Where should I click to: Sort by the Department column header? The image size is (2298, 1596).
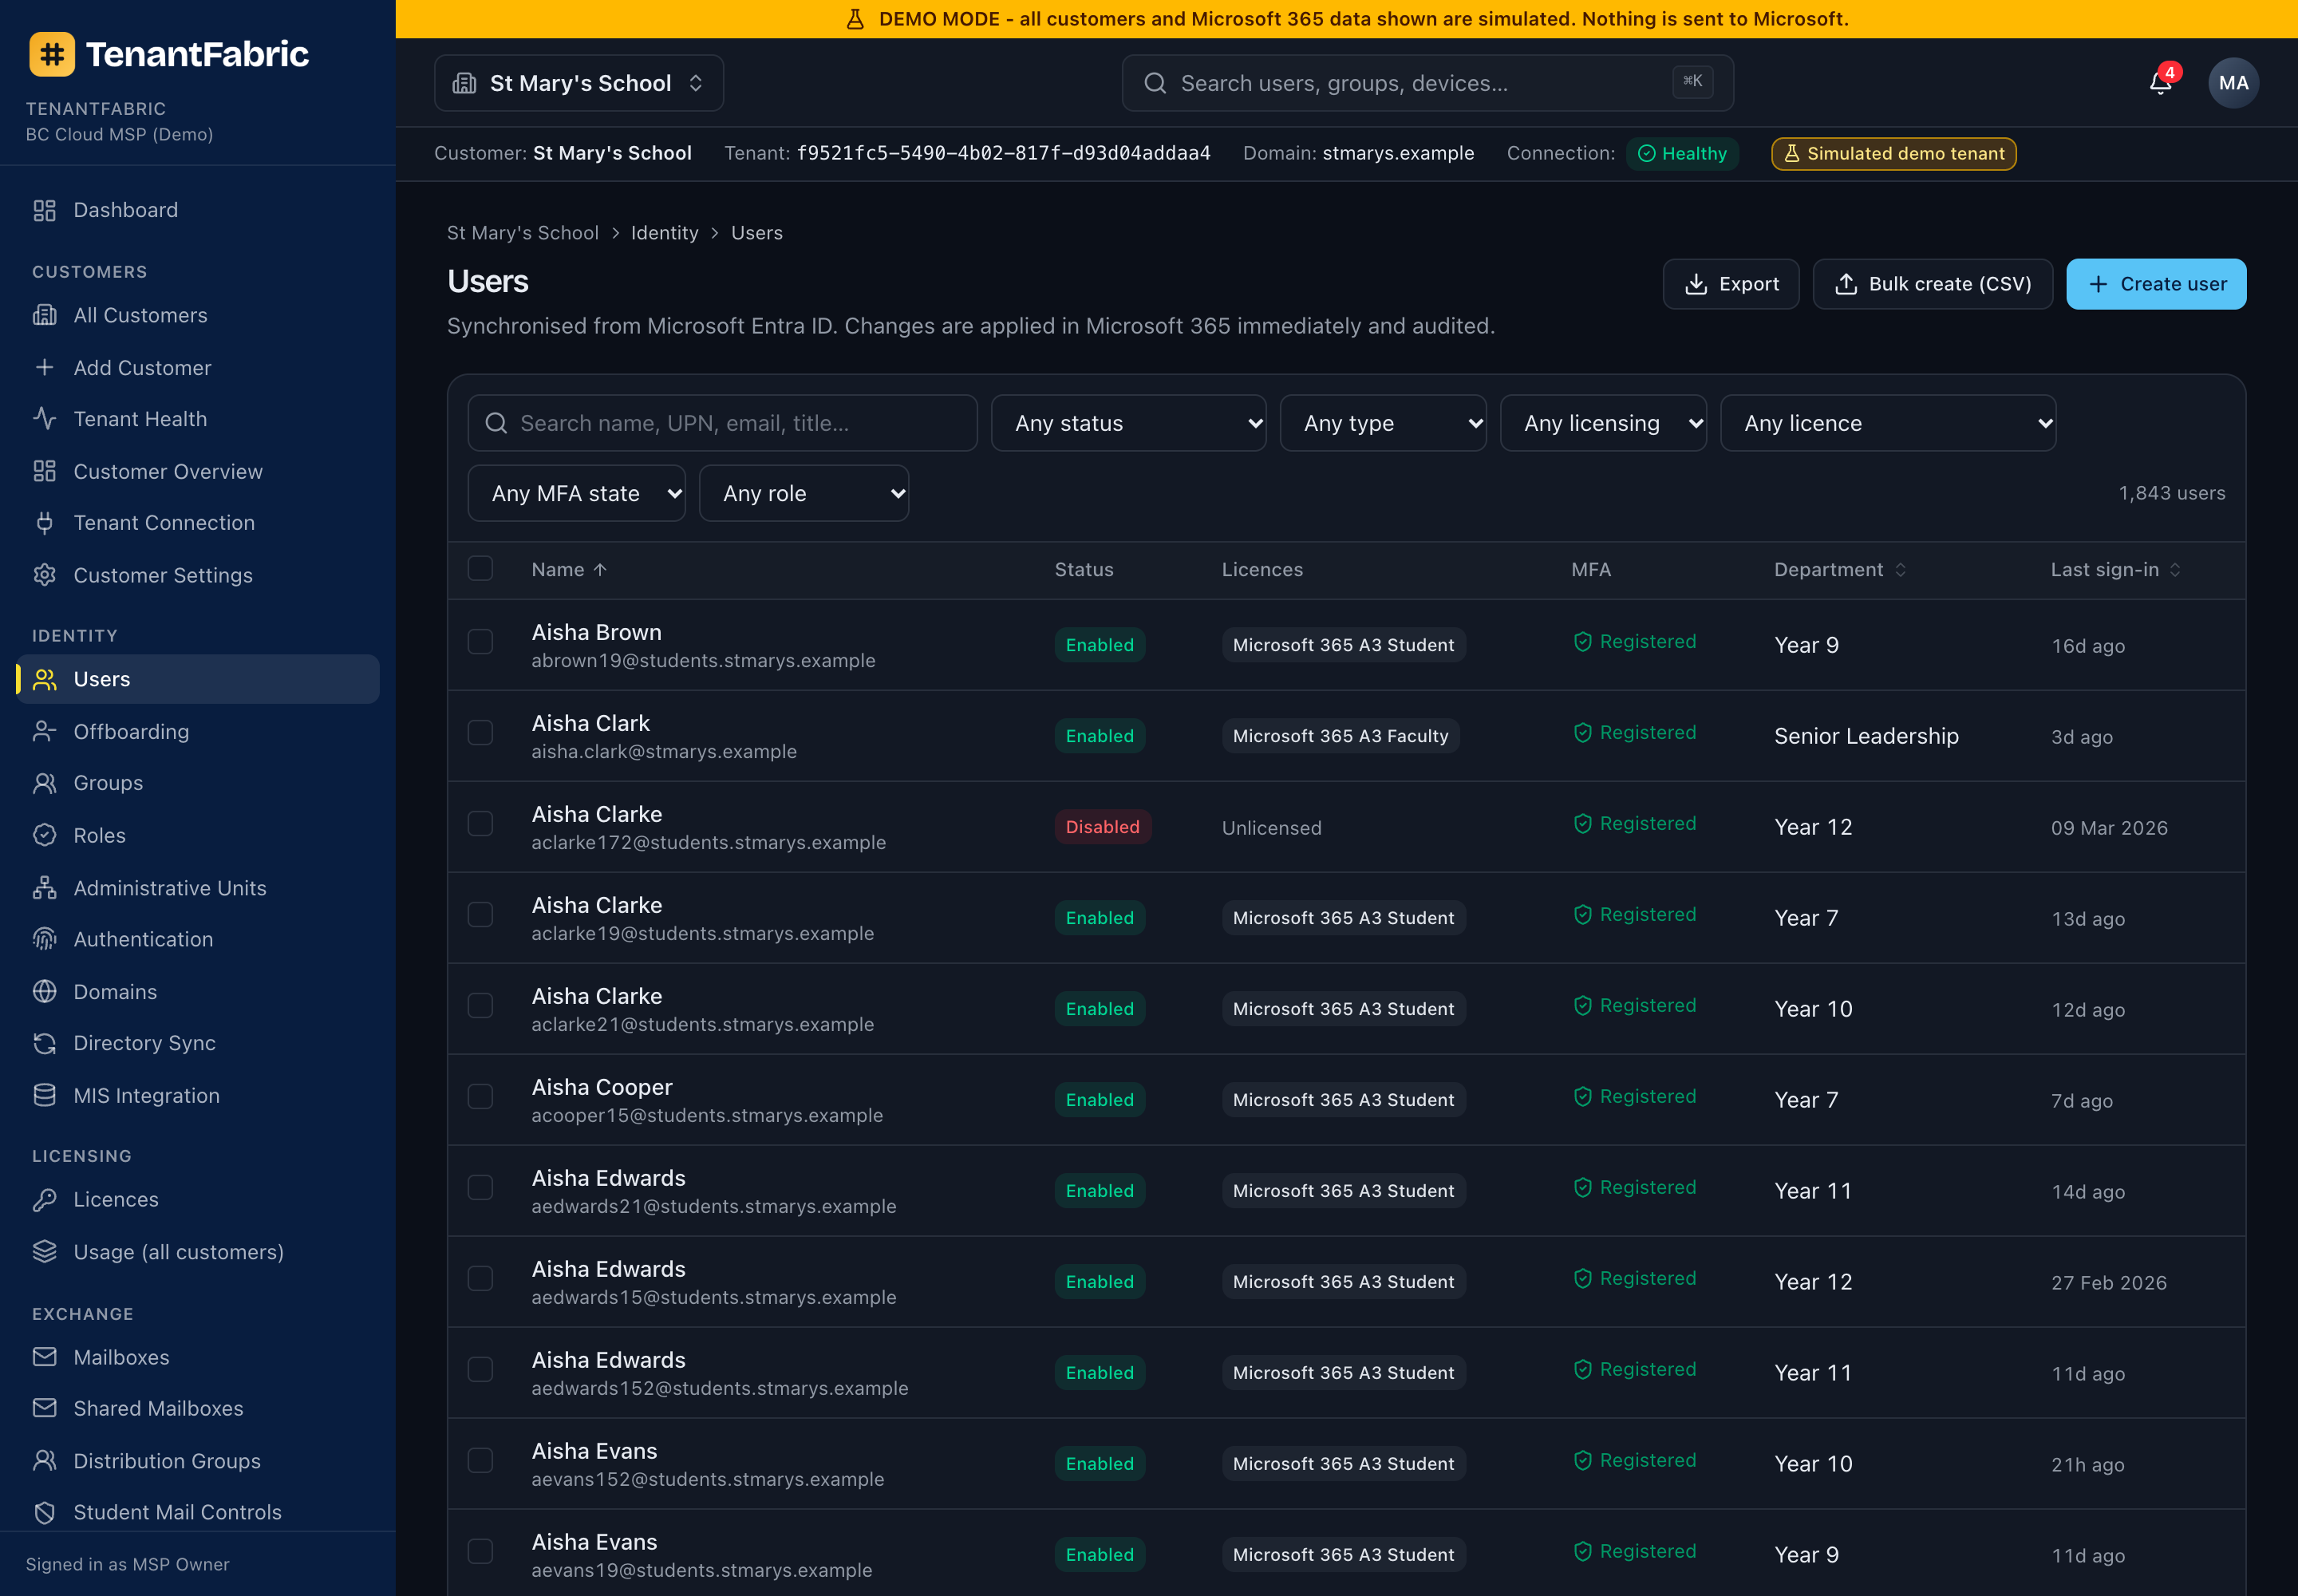1840,570
